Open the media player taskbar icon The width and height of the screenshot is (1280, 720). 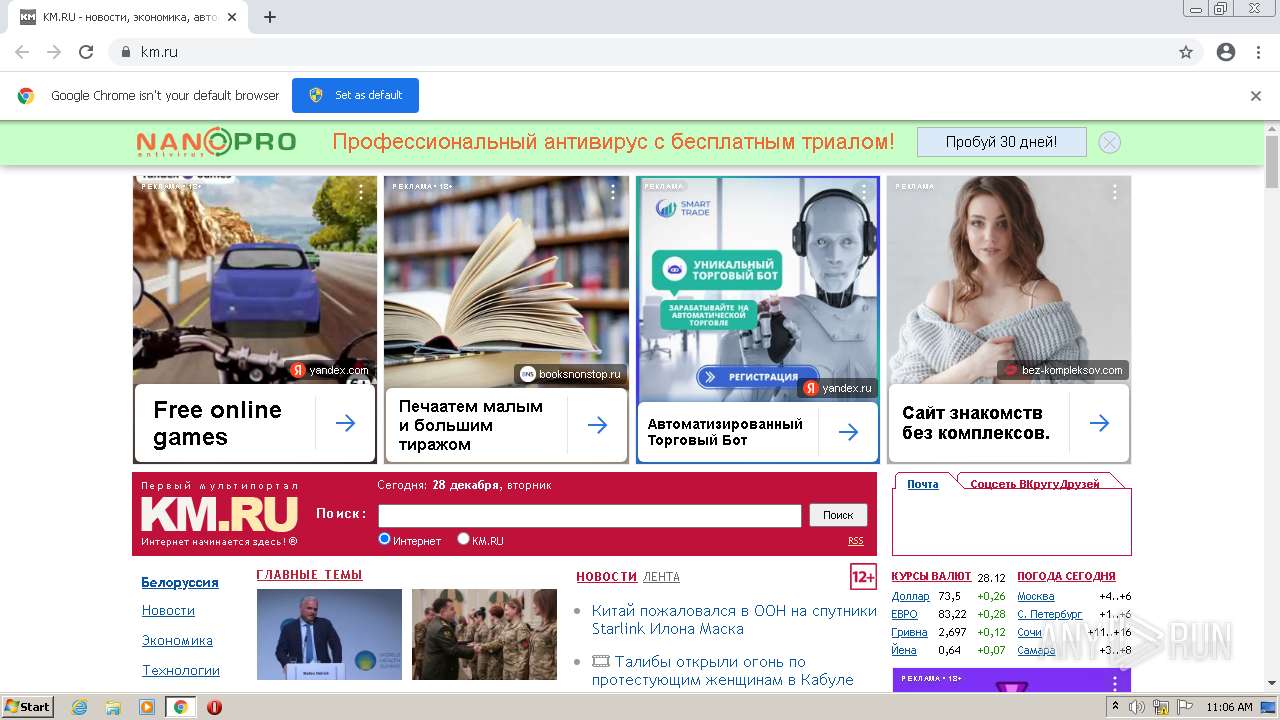point(147,707)
